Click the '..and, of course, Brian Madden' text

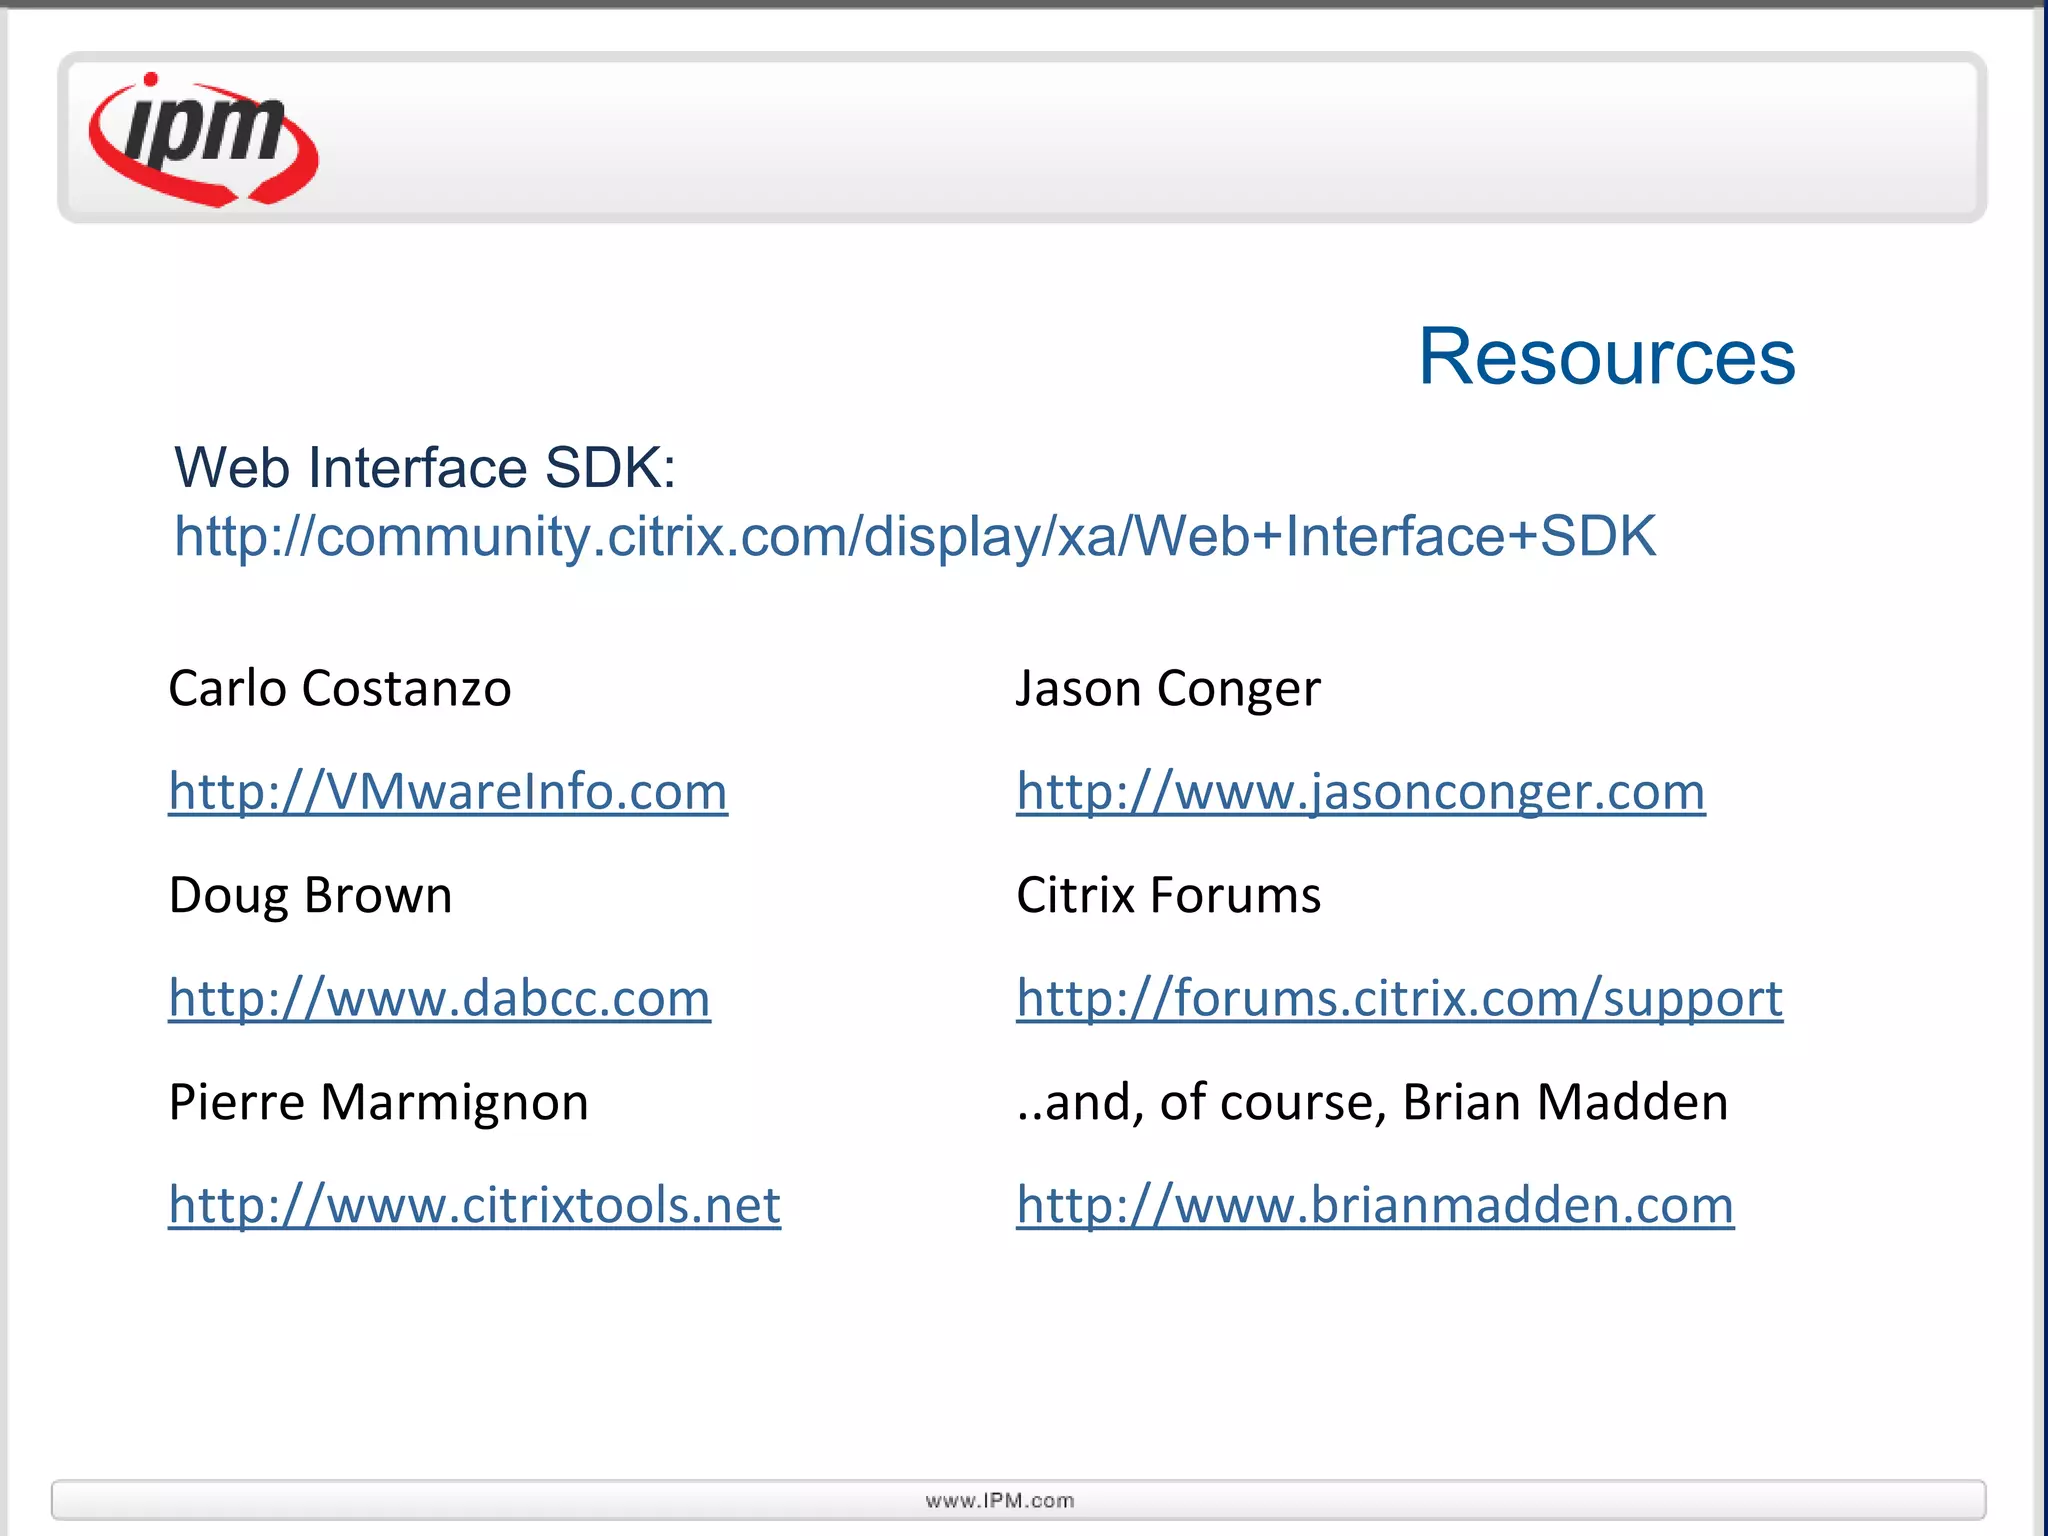(x=1372, y=1102)
